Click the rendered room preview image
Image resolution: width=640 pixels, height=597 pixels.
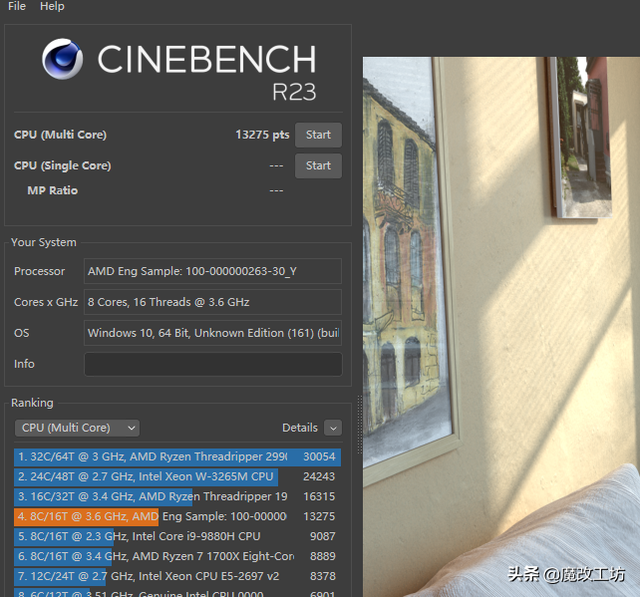(501, 326)
